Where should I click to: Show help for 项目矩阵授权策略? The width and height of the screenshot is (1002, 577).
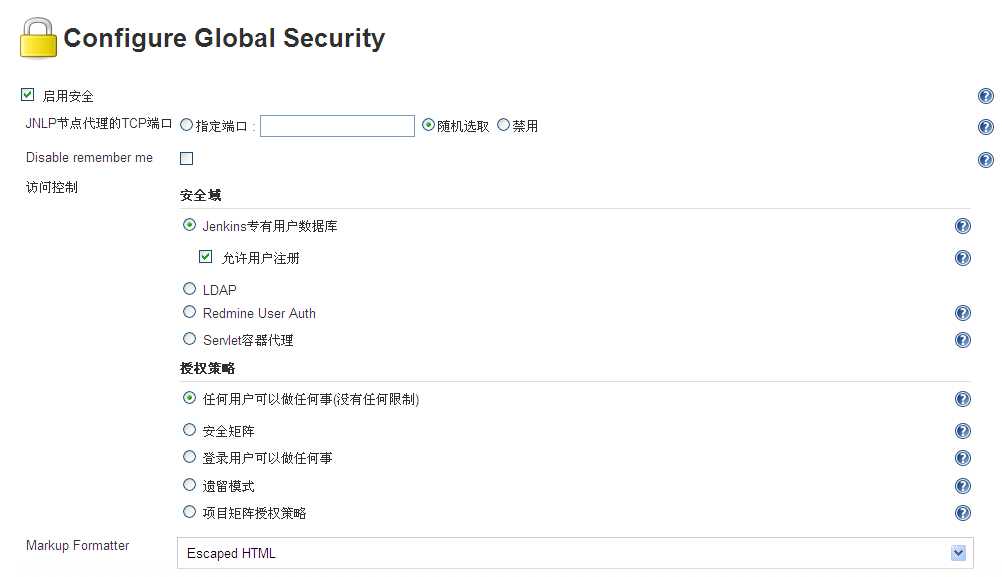[x=963, y=513]
